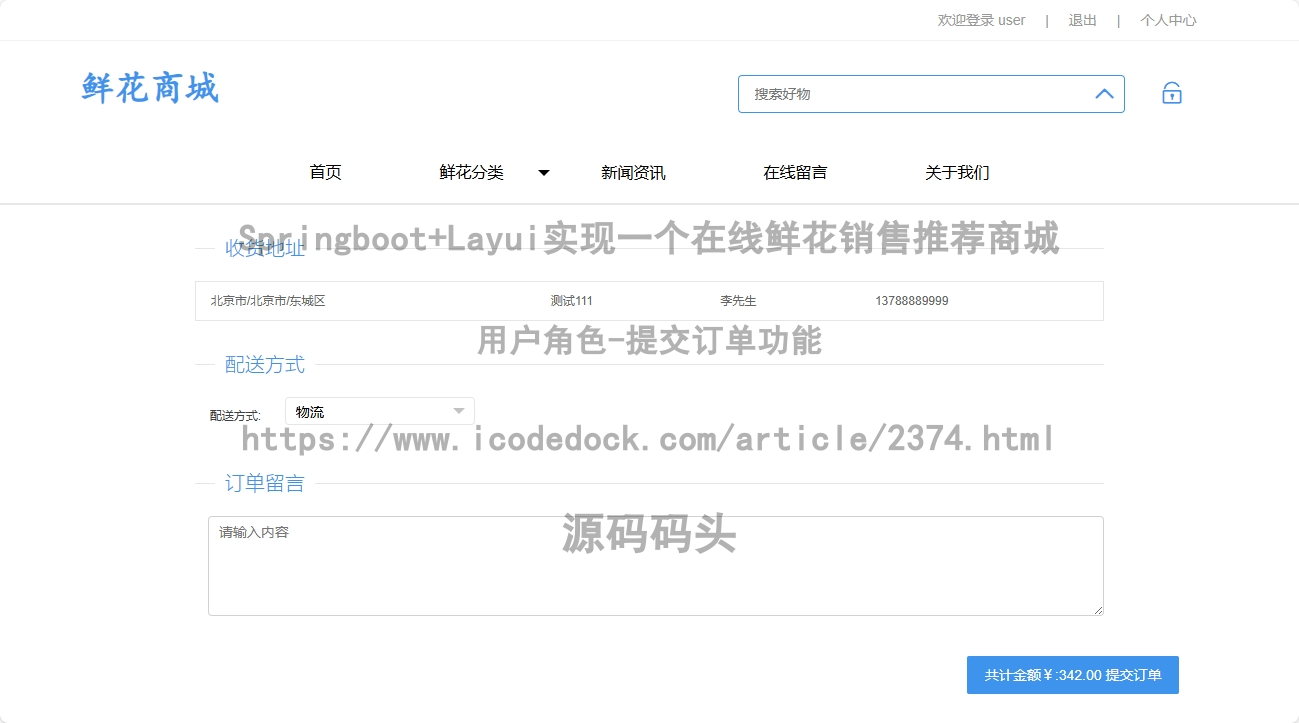1299x723 pixels.
Task: Click the 欢迎登录 user text
Action: (981, 20)
